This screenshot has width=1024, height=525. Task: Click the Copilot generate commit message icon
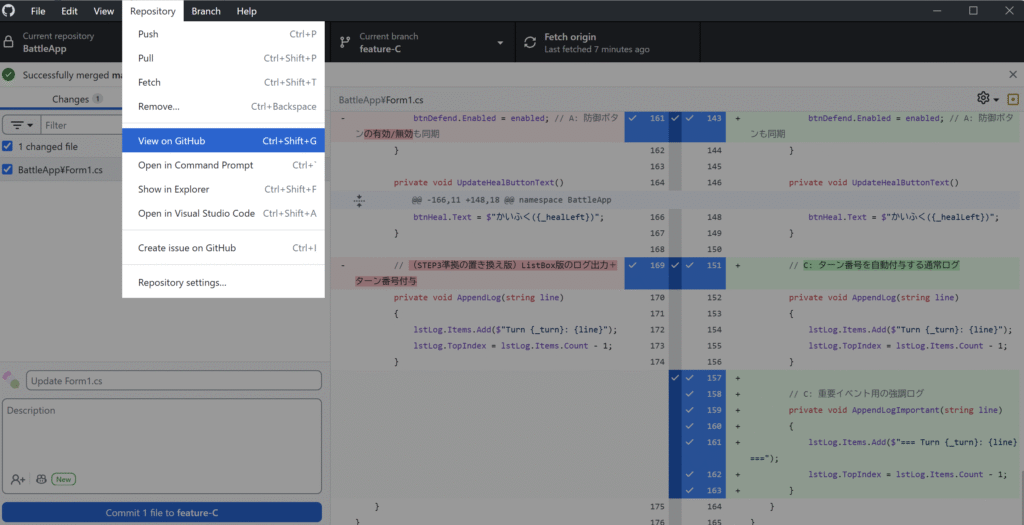coord(41,479)
